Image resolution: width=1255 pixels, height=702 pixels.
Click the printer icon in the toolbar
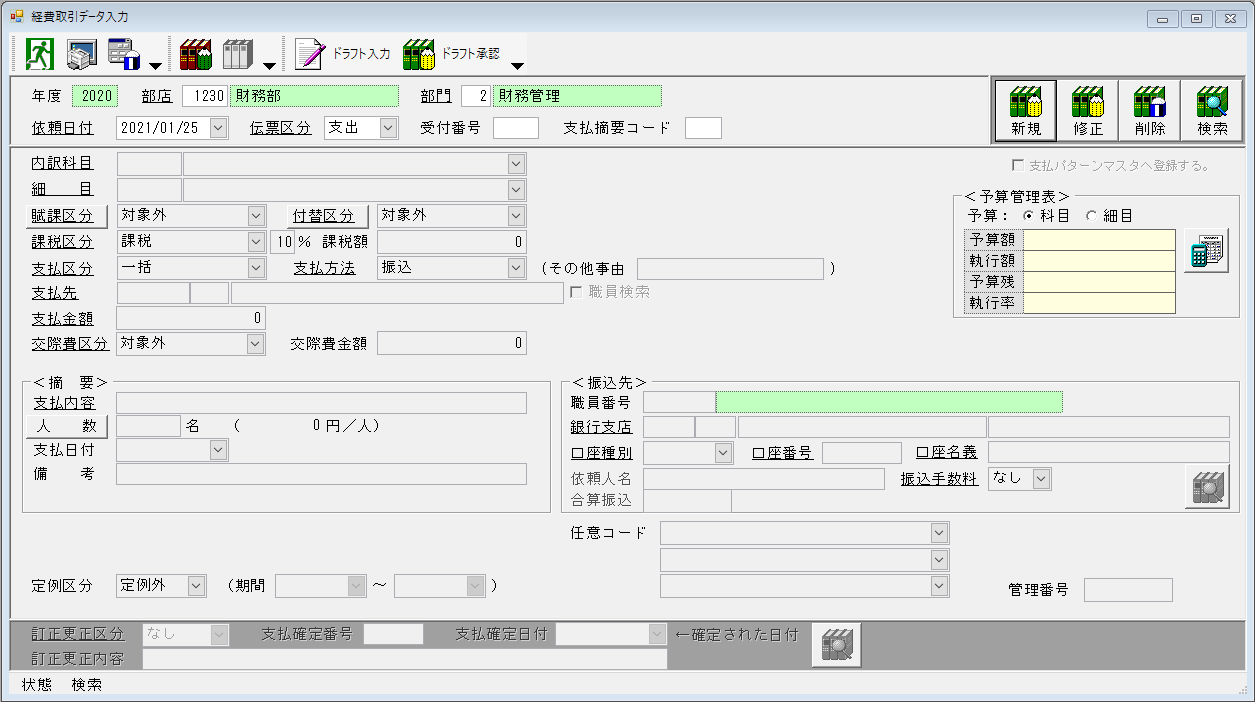[x=81, y=53]
